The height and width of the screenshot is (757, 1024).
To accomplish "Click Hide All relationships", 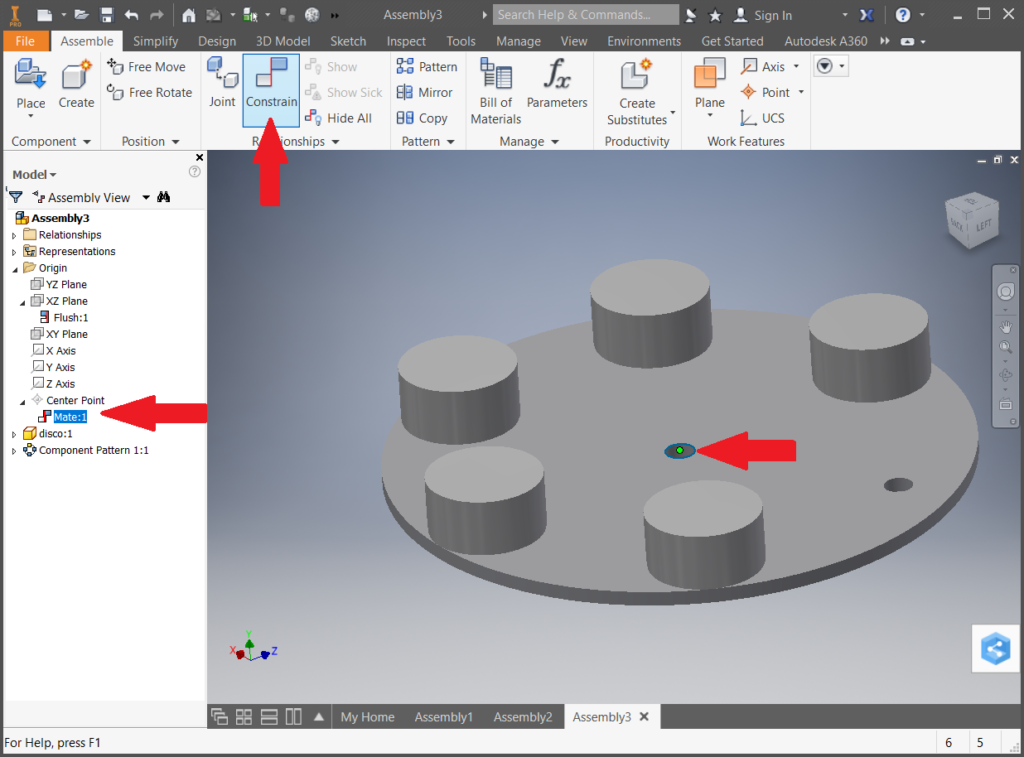I will [339, 118].
